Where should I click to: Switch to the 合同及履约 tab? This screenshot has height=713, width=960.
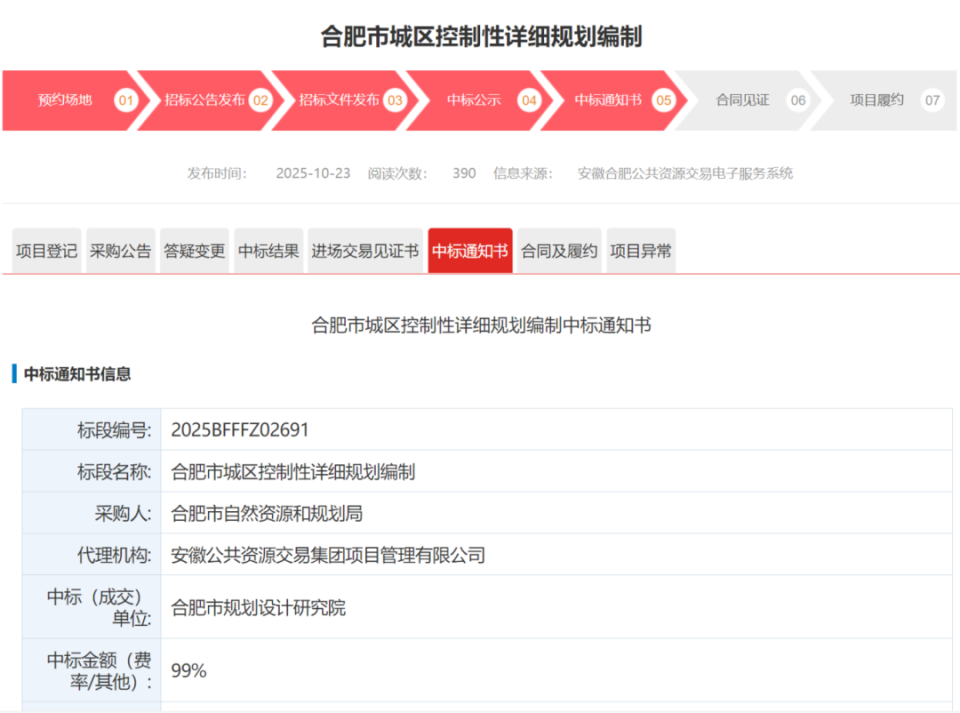[x=557, y=251]
